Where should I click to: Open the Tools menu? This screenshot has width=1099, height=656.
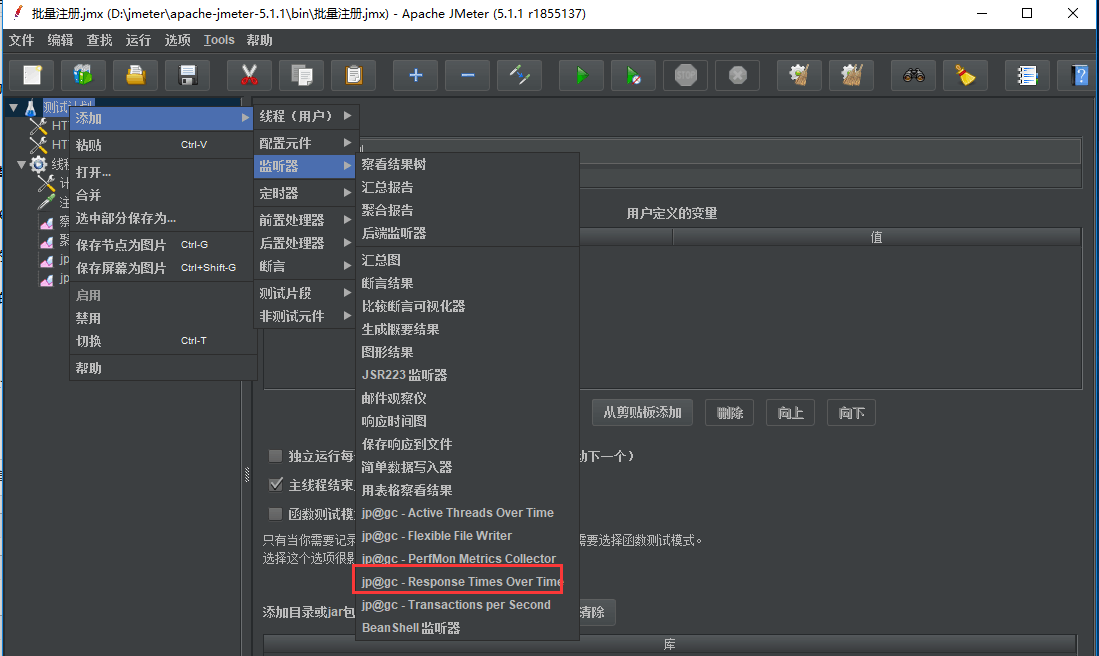point(219,40)
